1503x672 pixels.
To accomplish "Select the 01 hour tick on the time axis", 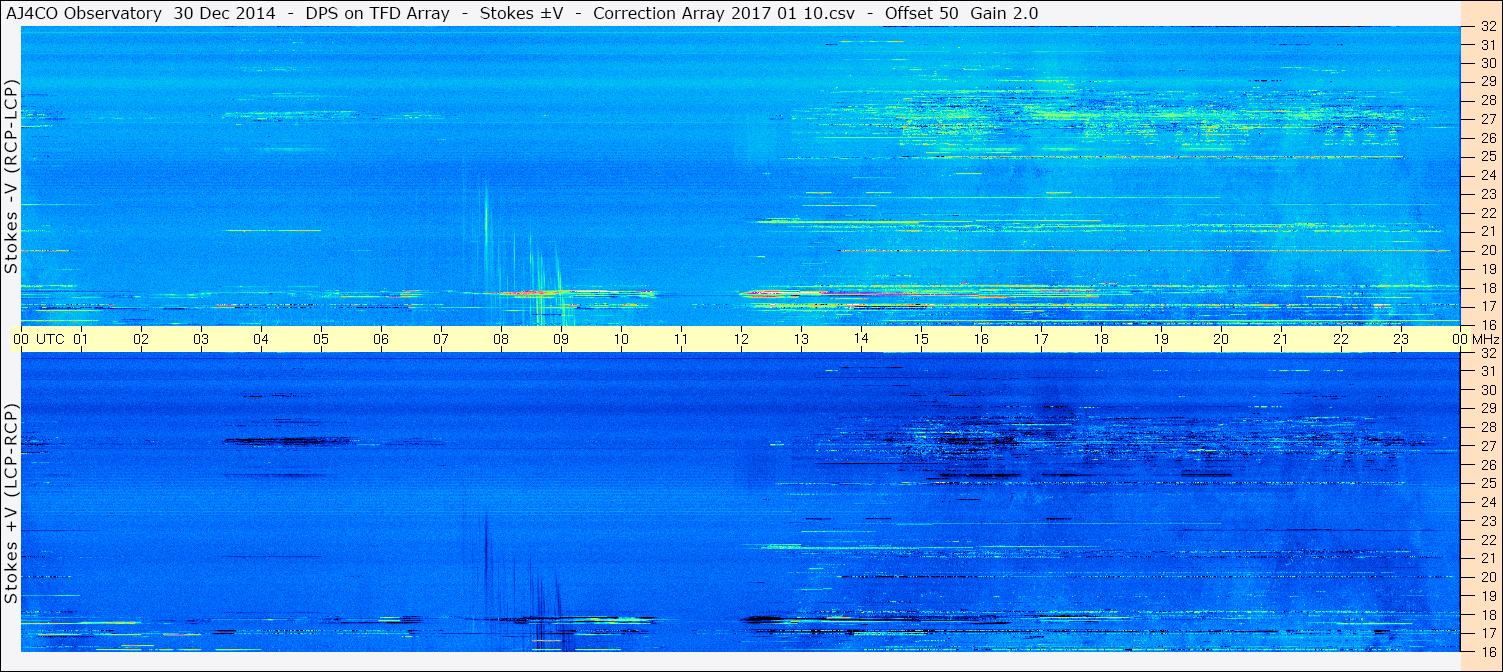I will coord(81,339).
